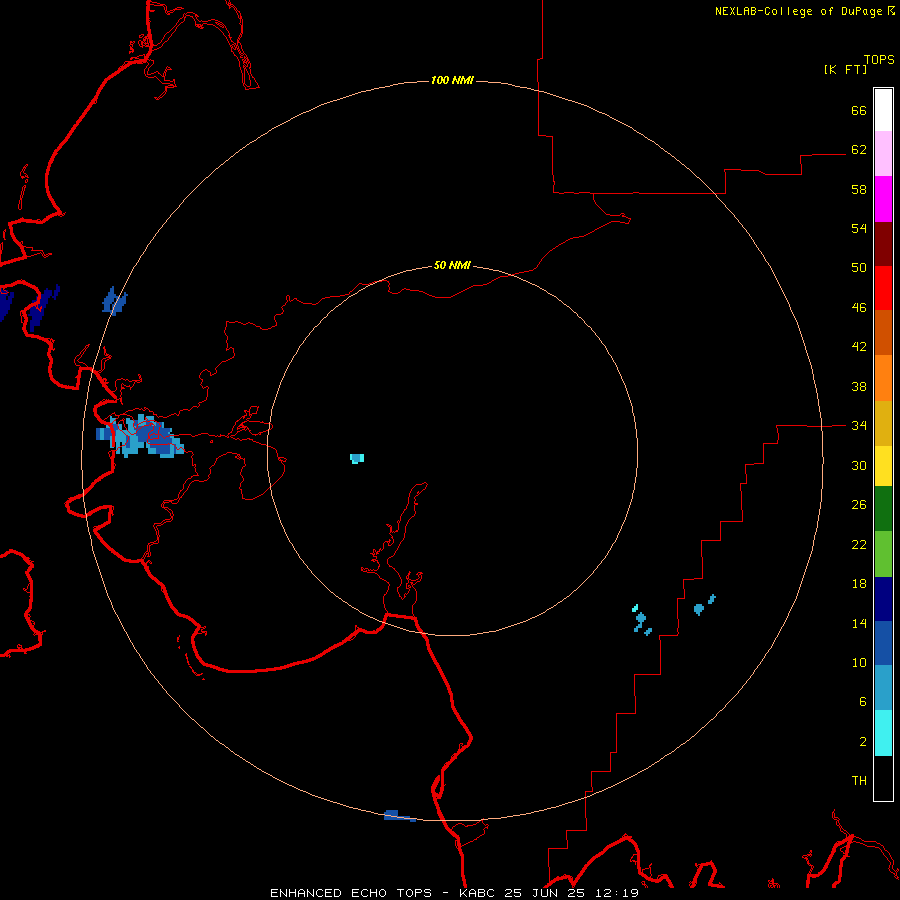Click the "KABC" station identifier in caption
The image size is (900, 900).
(x=478, y=893)
